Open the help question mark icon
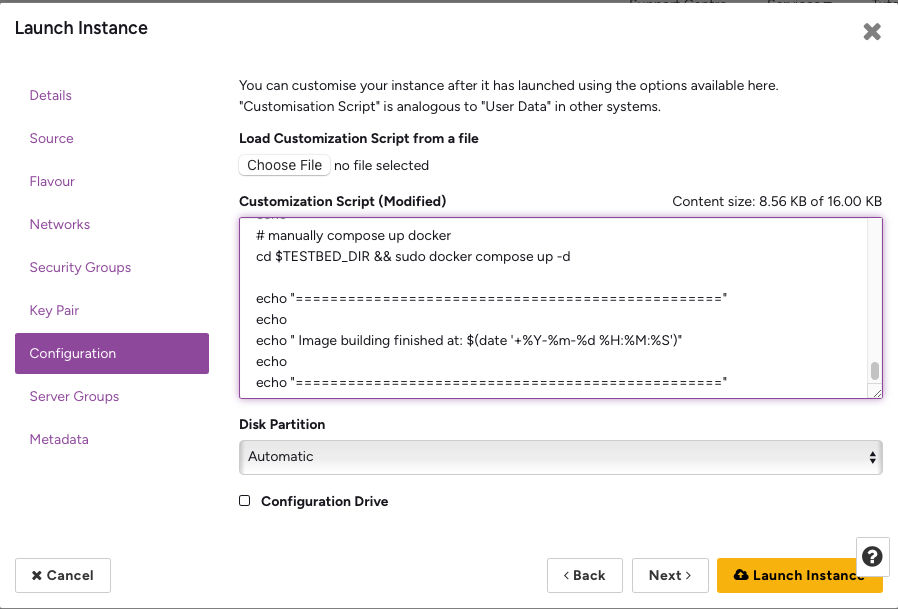 pyautogui.click(x=872, y=556)
